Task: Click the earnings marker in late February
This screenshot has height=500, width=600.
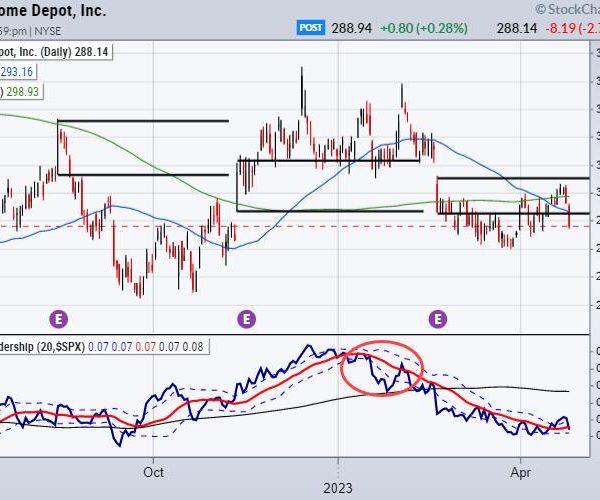Action: [438, 319]
